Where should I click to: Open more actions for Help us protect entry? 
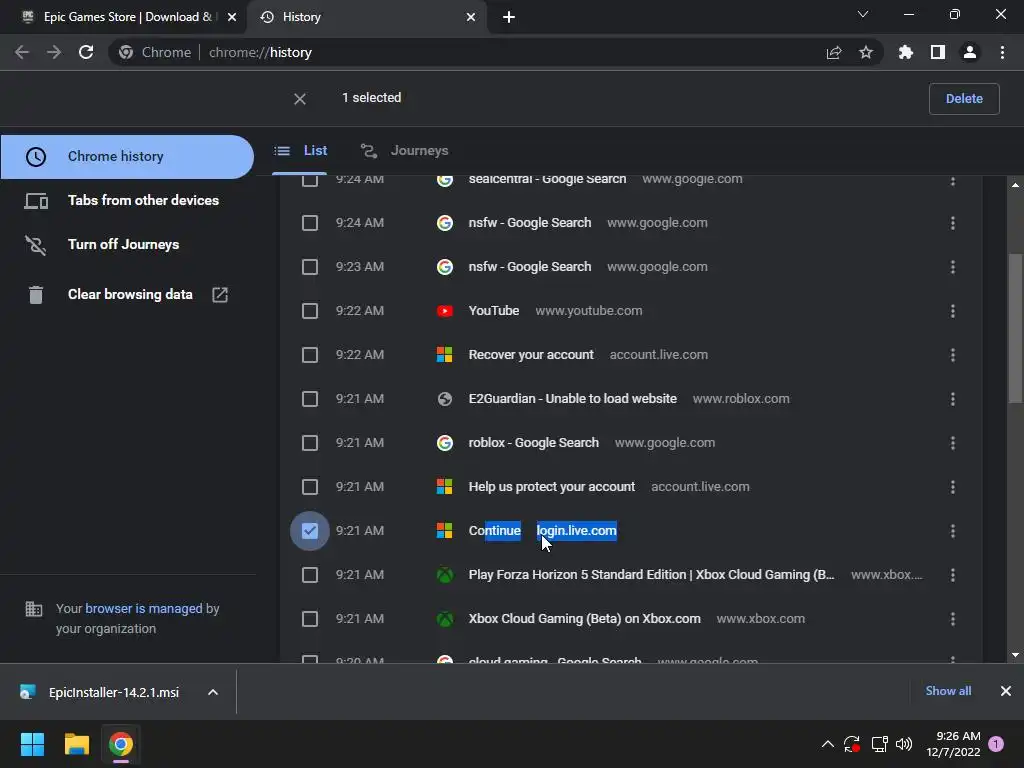tap(953, 487)
